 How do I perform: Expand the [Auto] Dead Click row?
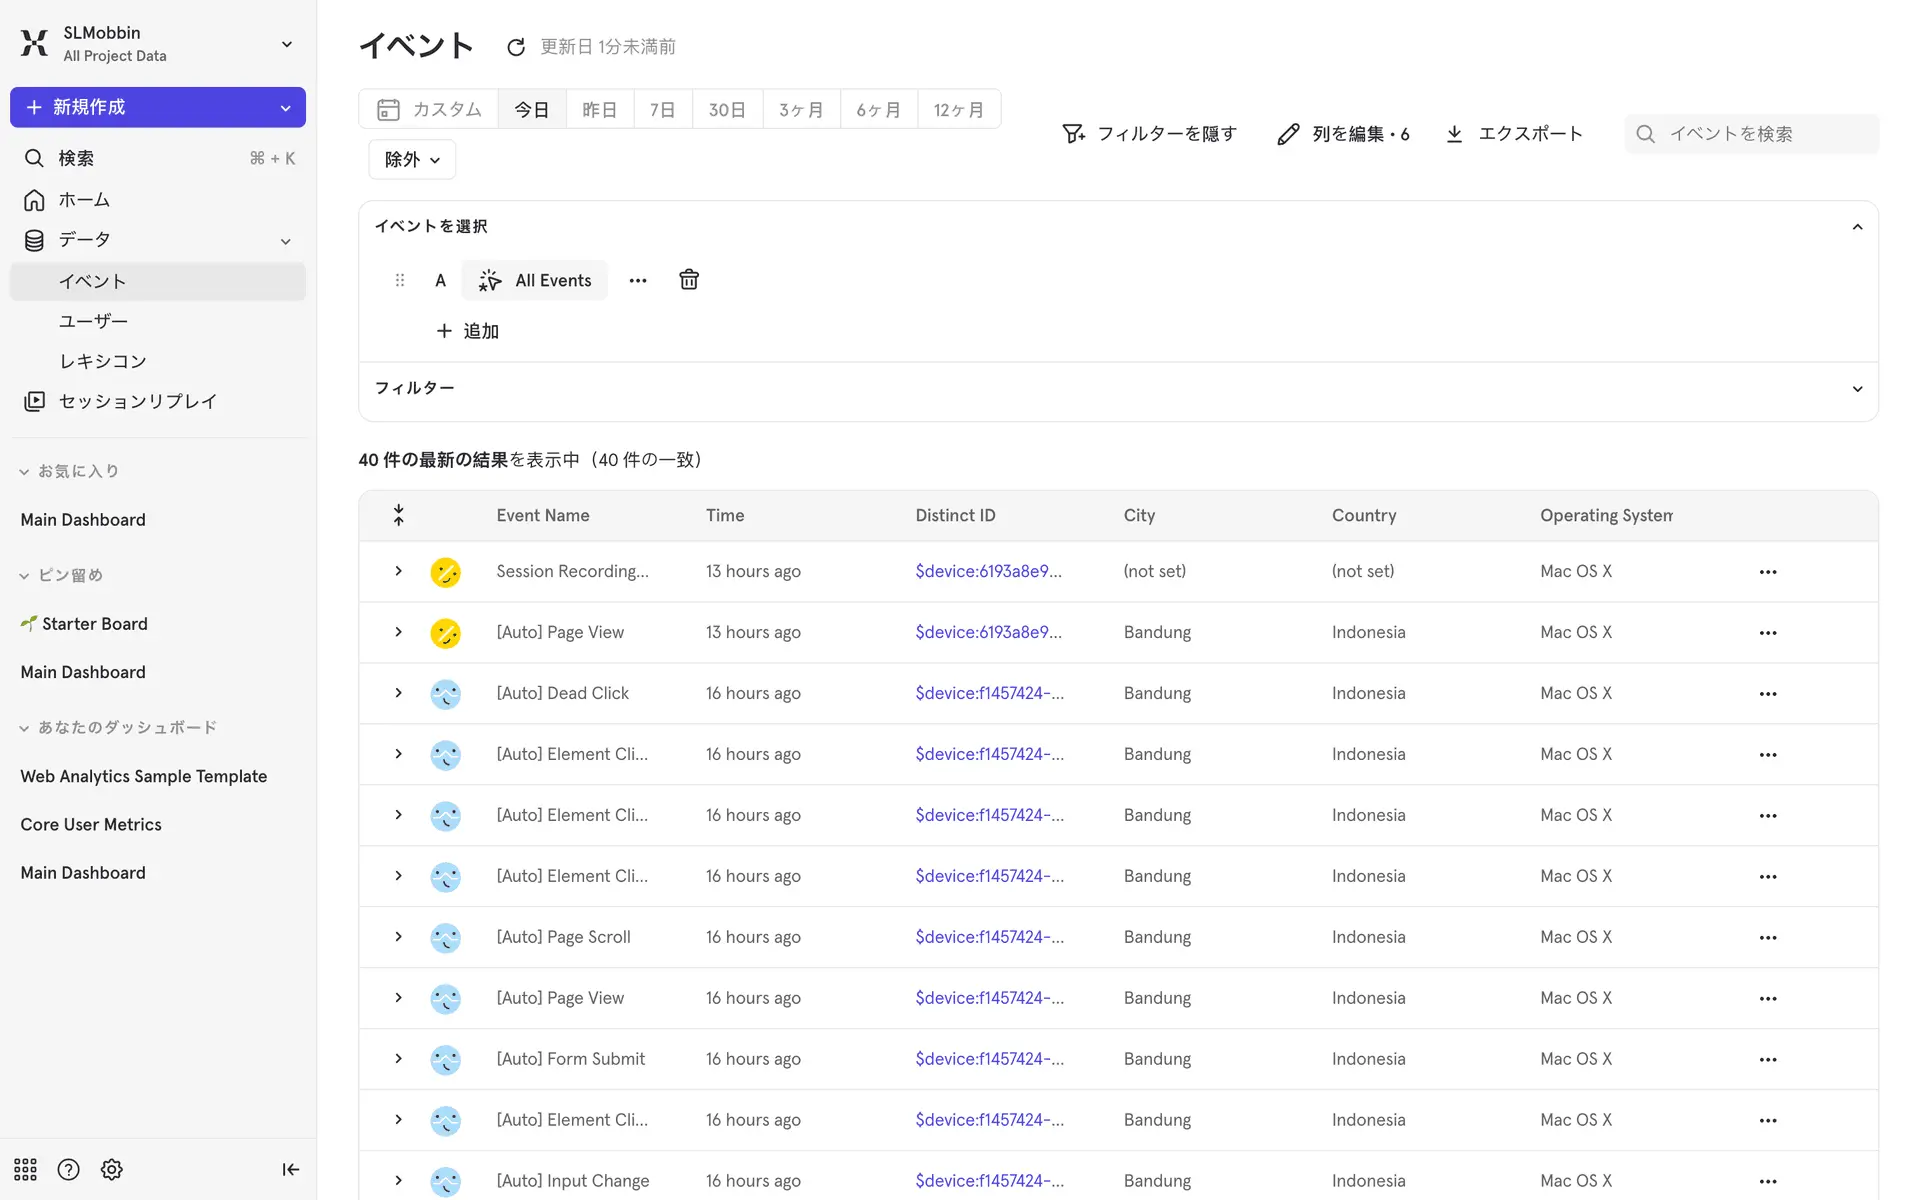(x=398, y=693)
